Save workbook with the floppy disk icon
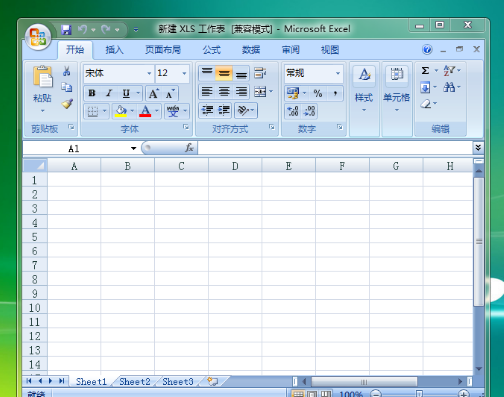This screenshot has height=397, width=504. 66,30
